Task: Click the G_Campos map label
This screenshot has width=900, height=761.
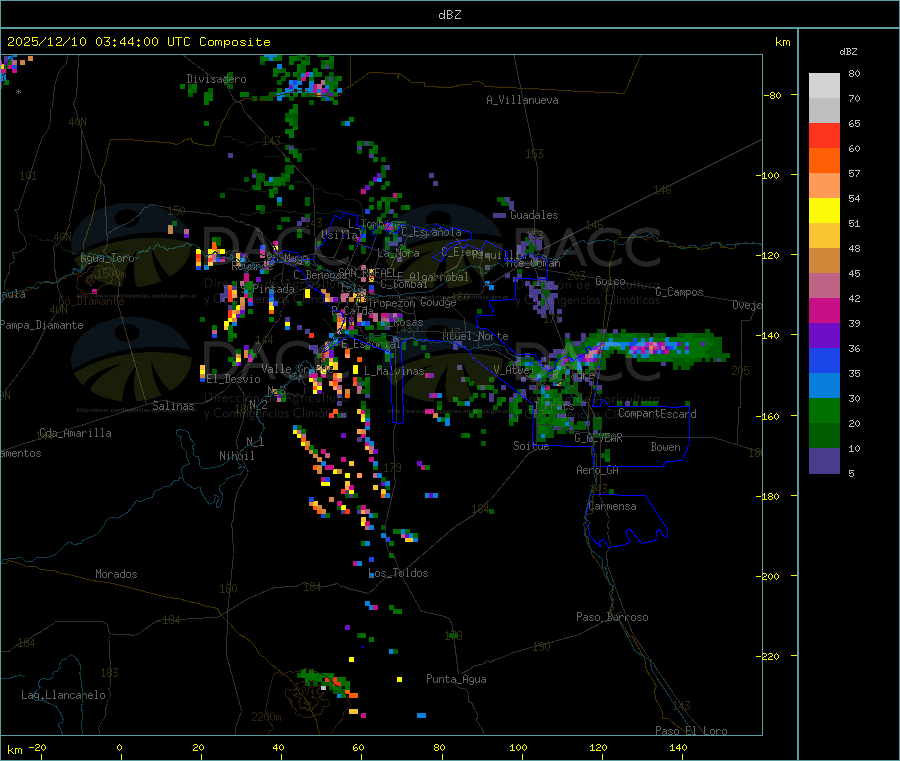Action: 680,292
